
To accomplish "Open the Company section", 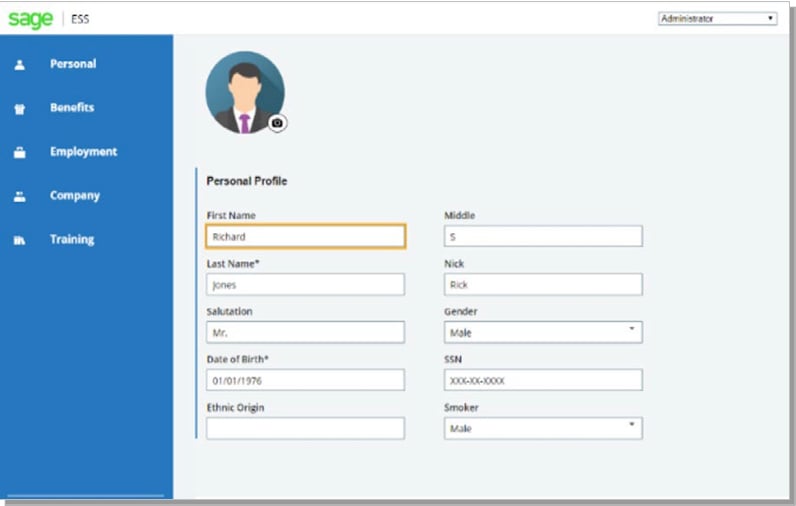I will tap(75, 196).
